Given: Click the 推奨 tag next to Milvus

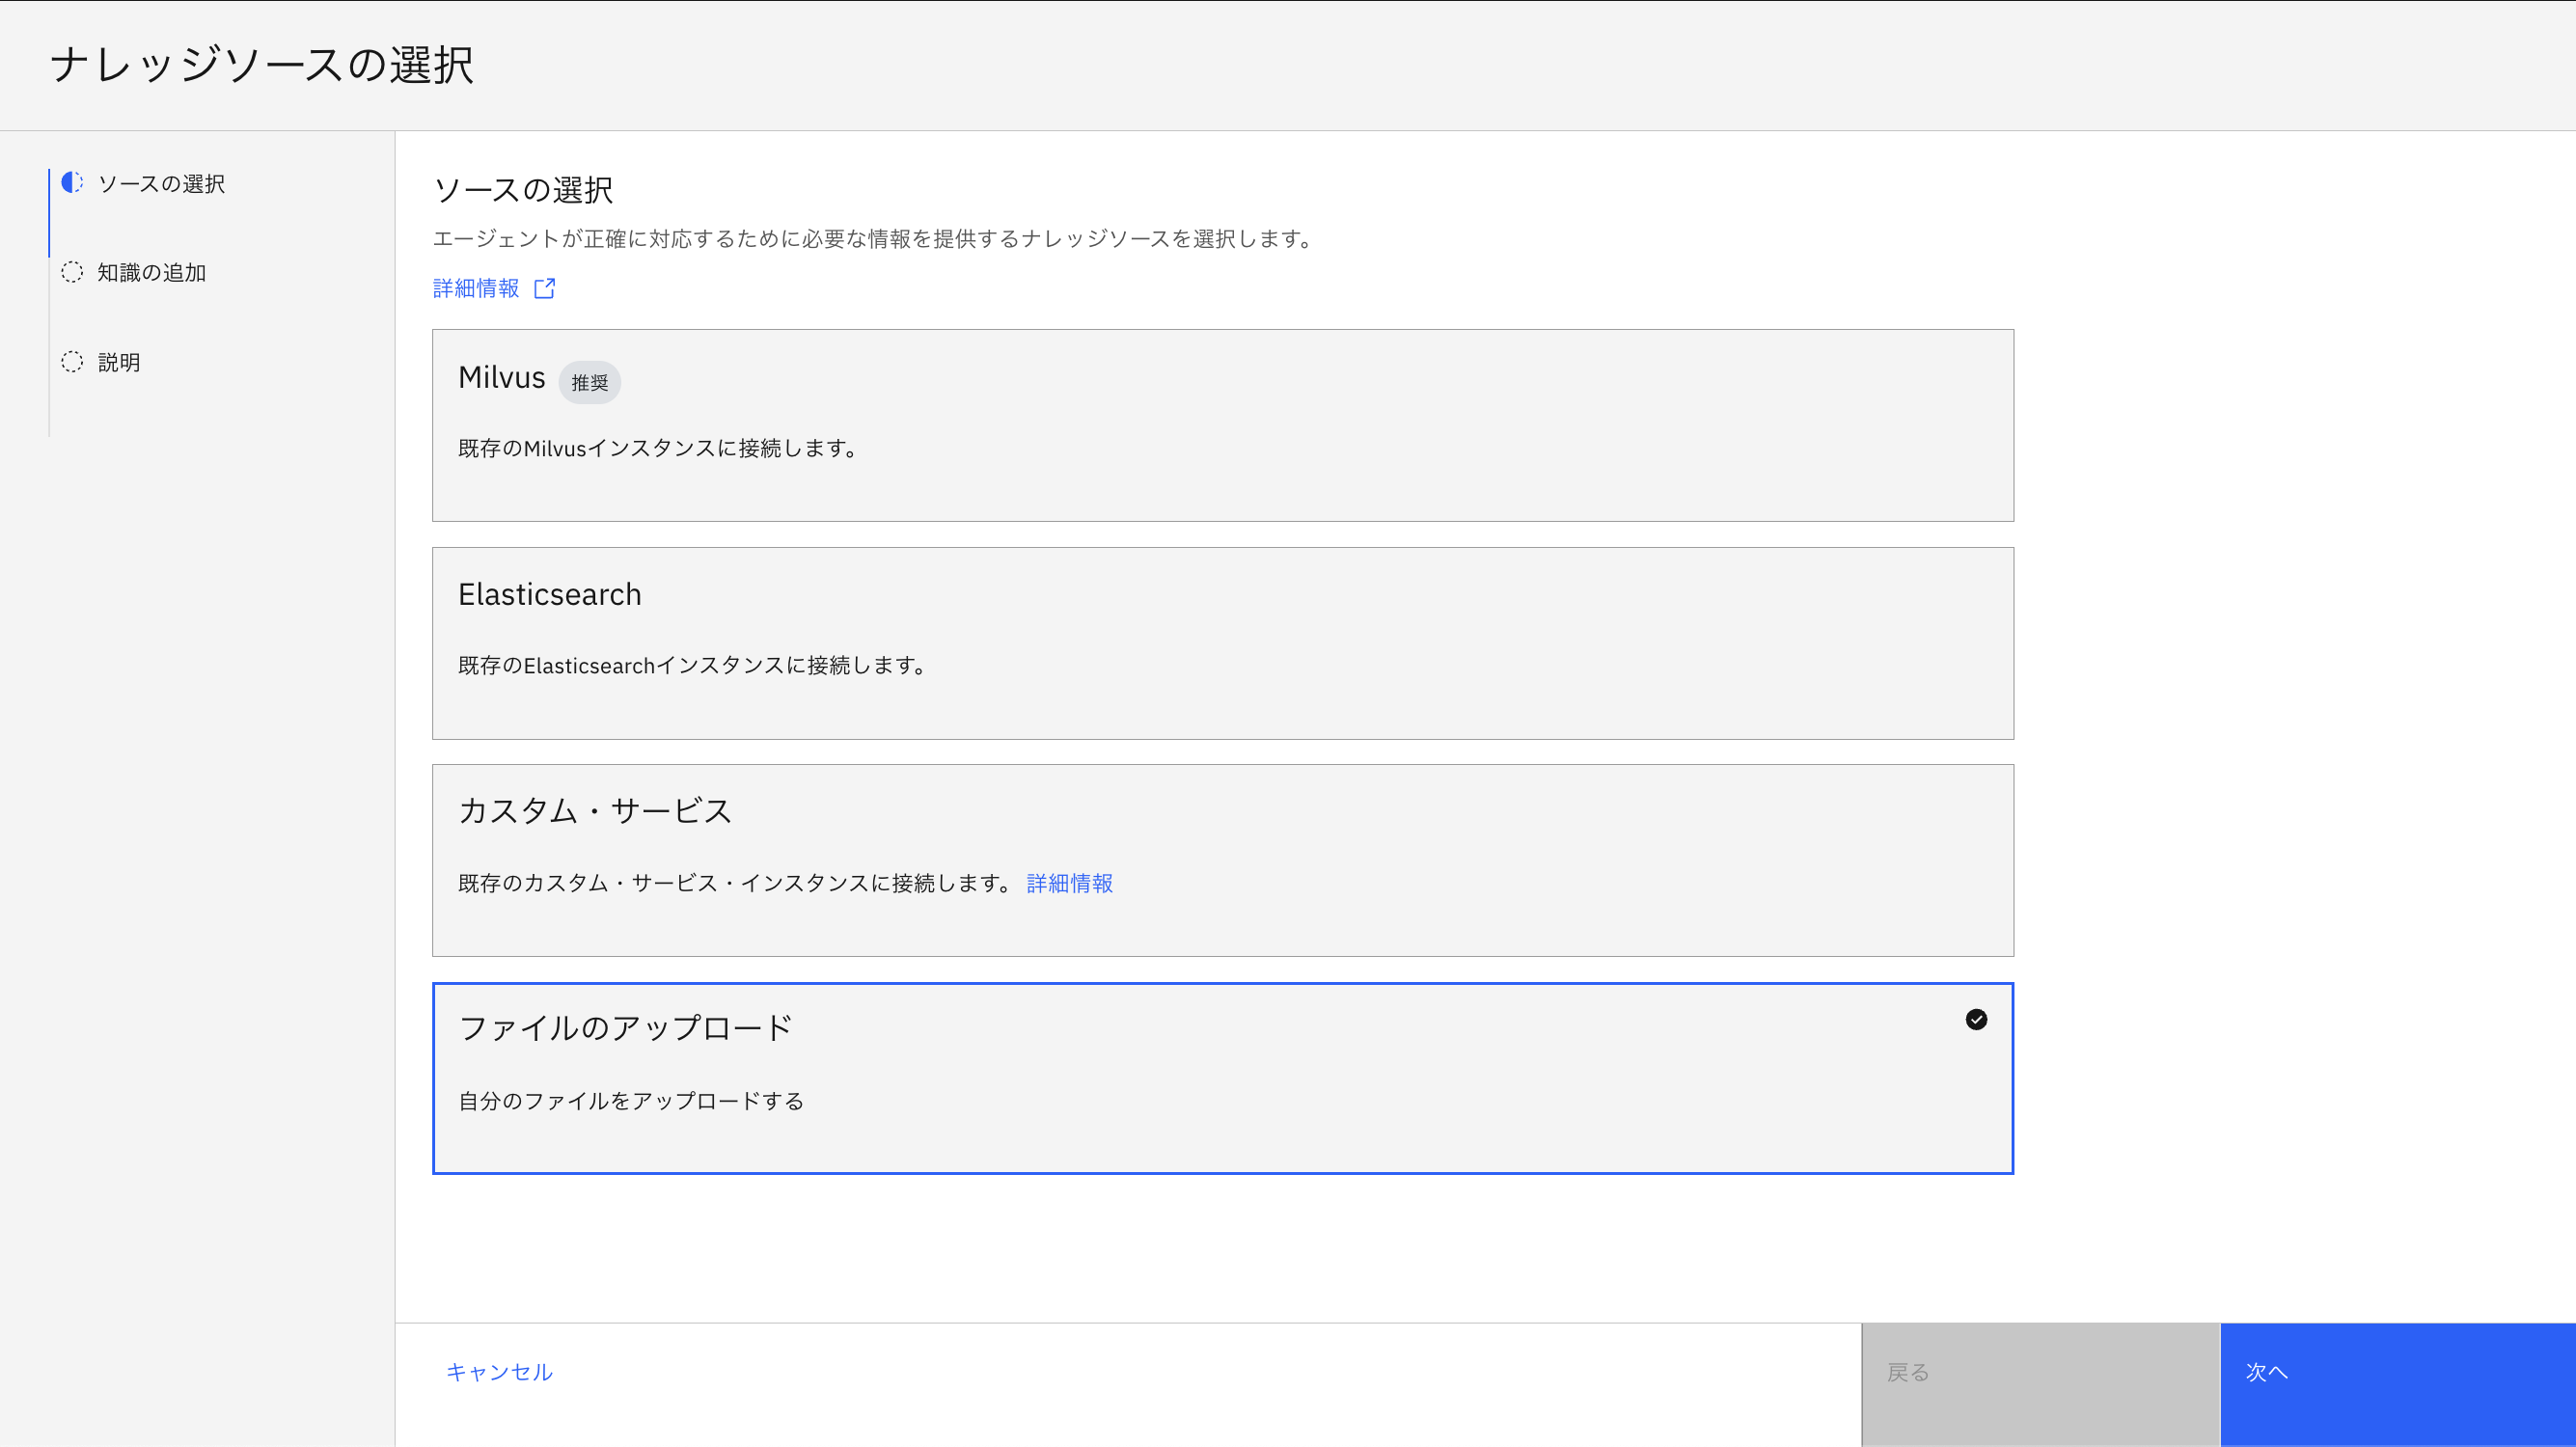Looking at the screenshot, I should 589,383.
